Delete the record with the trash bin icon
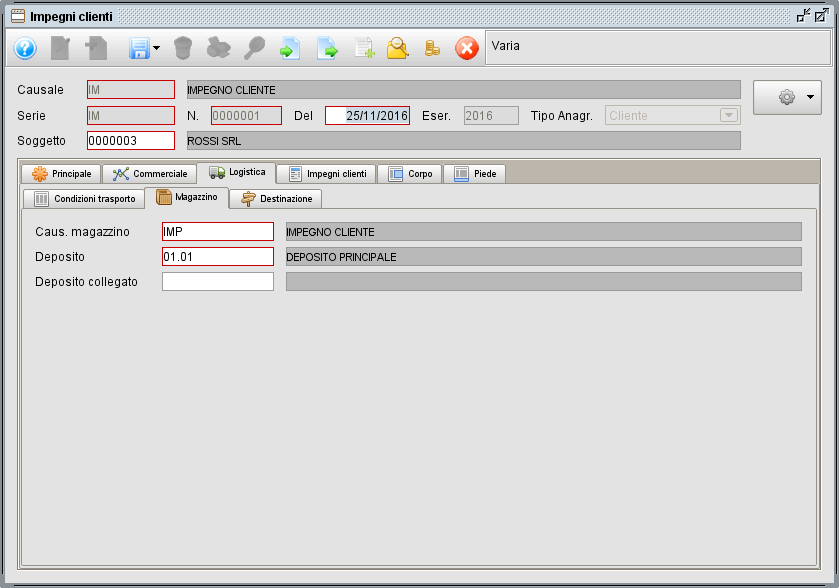The width and height of the screenshot is (839, 588). tap(185, 47)
